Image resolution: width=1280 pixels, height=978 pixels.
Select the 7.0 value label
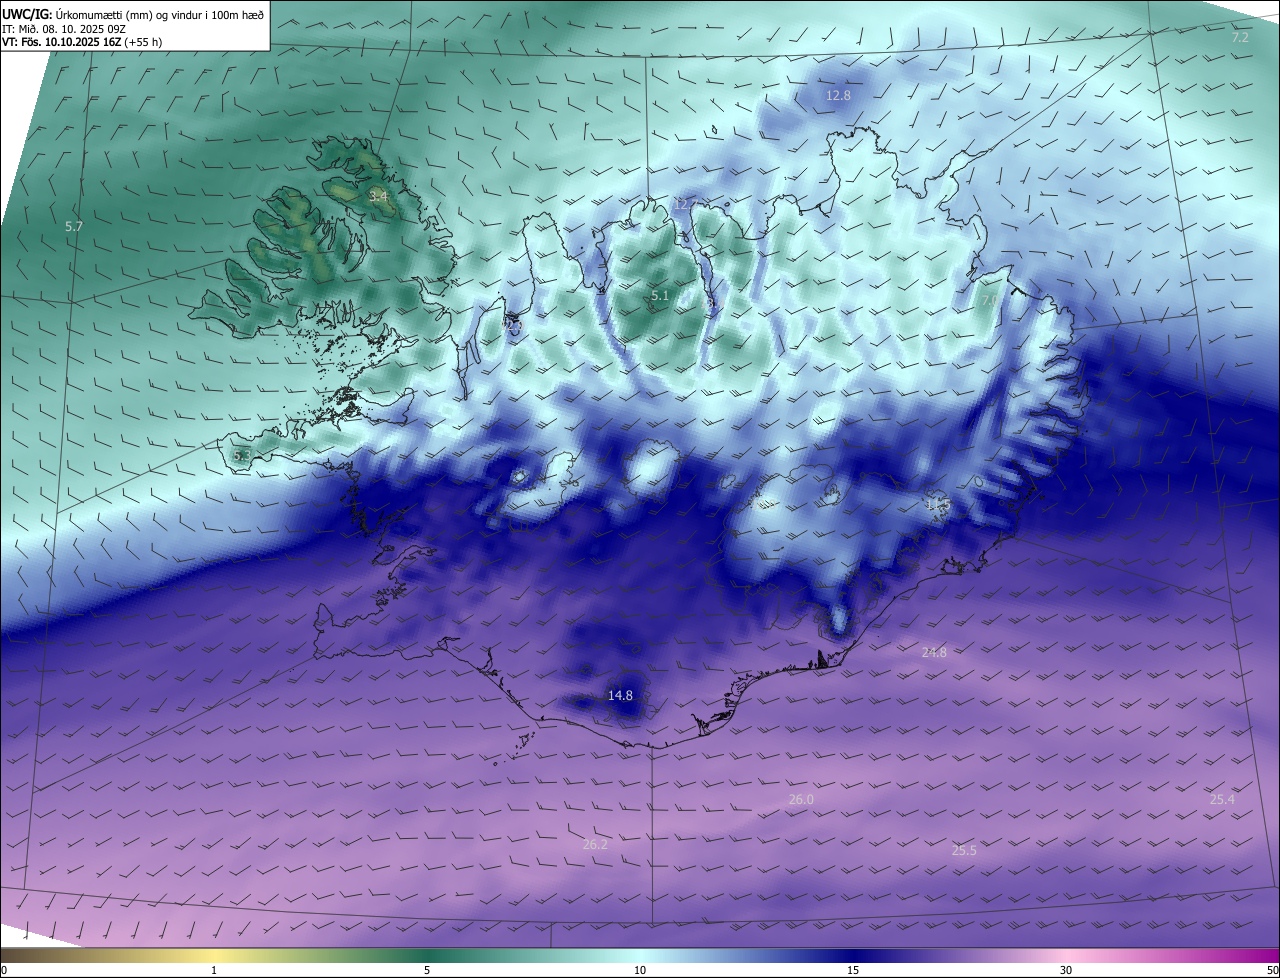989,300
